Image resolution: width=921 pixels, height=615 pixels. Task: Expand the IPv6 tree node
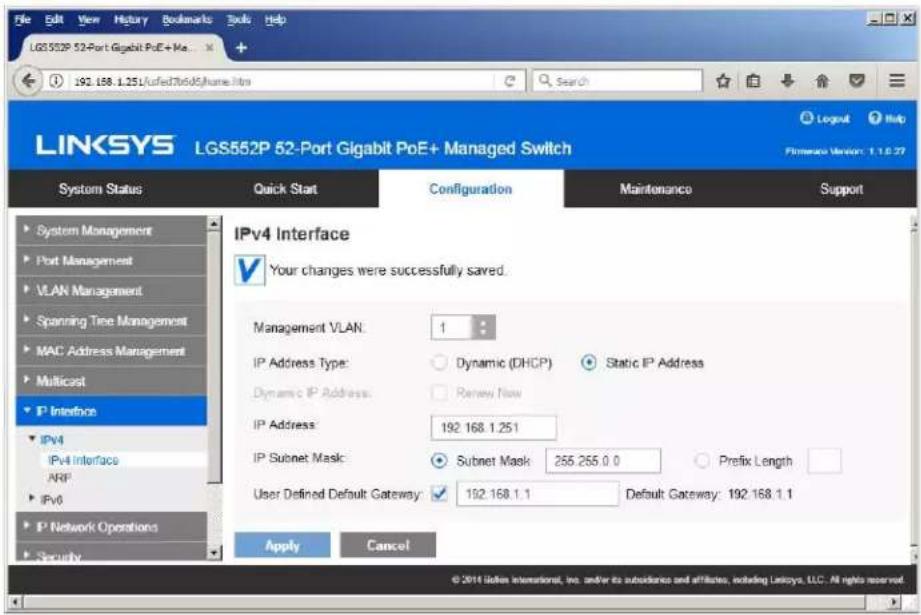(32, 499)
